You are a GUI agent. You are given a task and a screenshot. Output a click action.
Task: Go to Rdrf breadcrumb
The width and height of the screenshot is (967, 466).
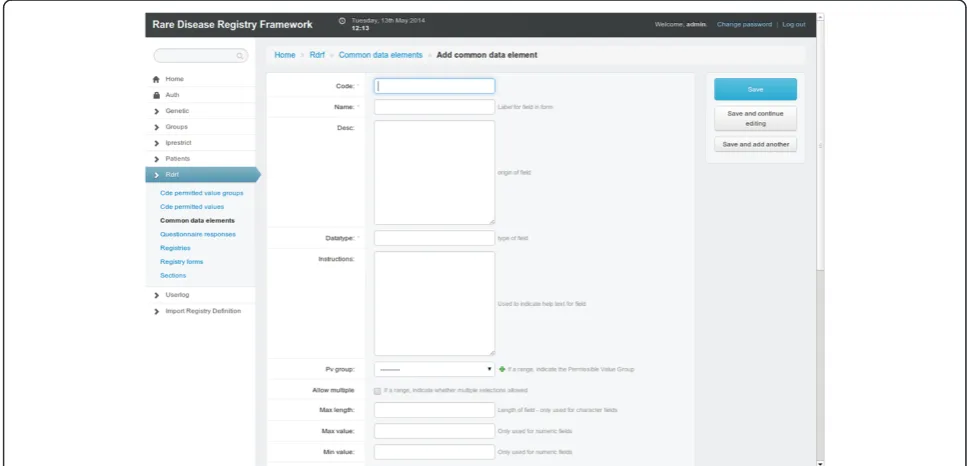(317, 55)
